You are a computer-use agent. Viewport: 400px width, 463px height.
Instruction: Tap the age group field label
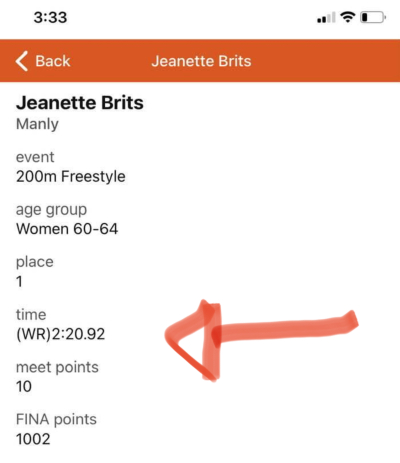click(51, 210)
